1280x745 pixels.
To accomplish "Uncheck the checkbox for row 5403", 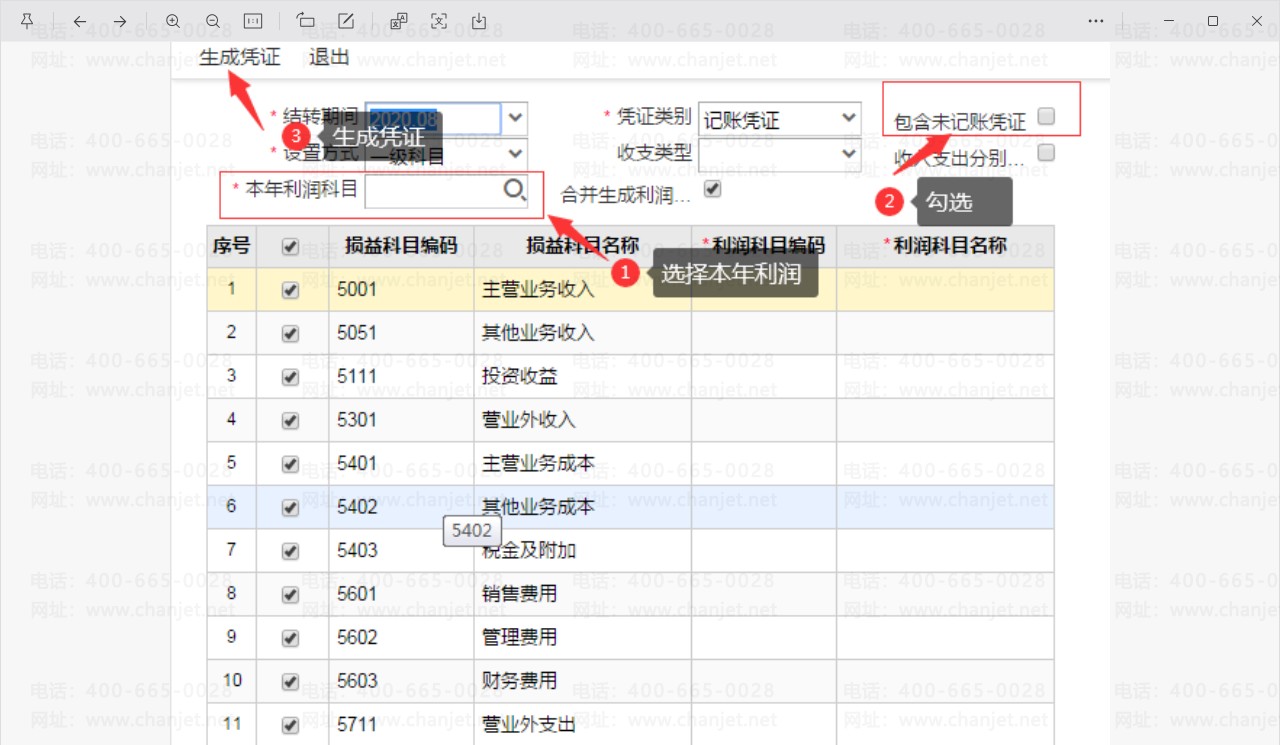I will pyautogui.click(x=291, y=552).
